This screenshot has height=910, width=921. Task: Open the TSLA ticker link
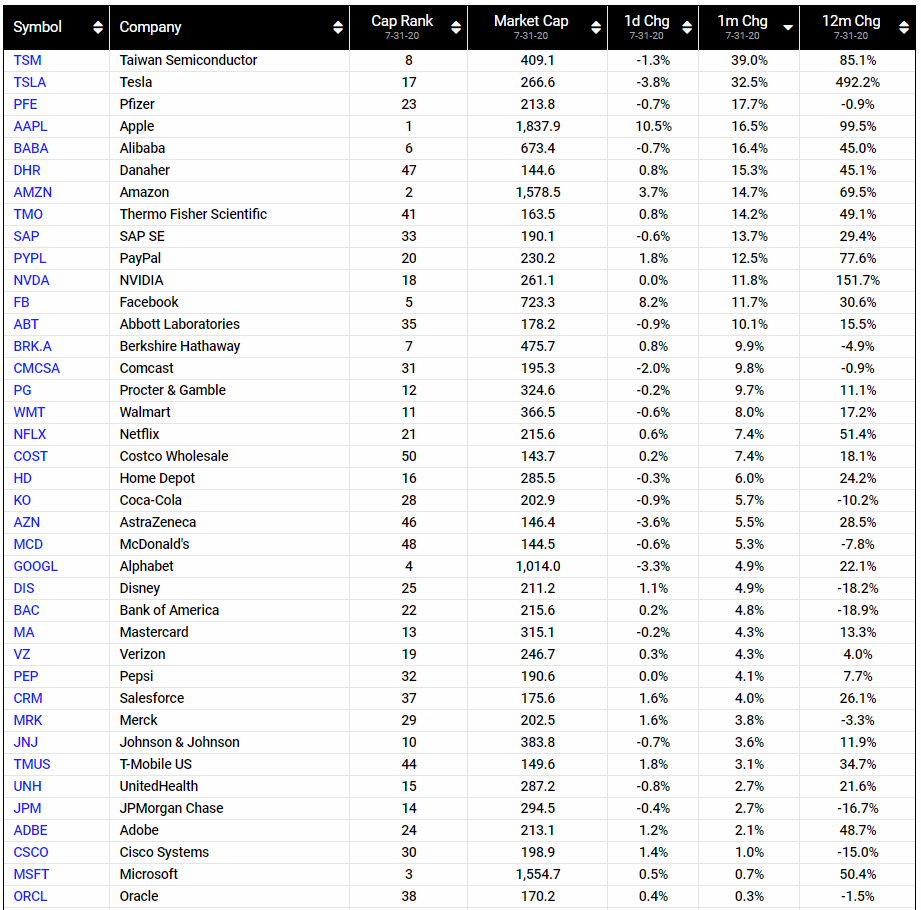pos(30,82)
